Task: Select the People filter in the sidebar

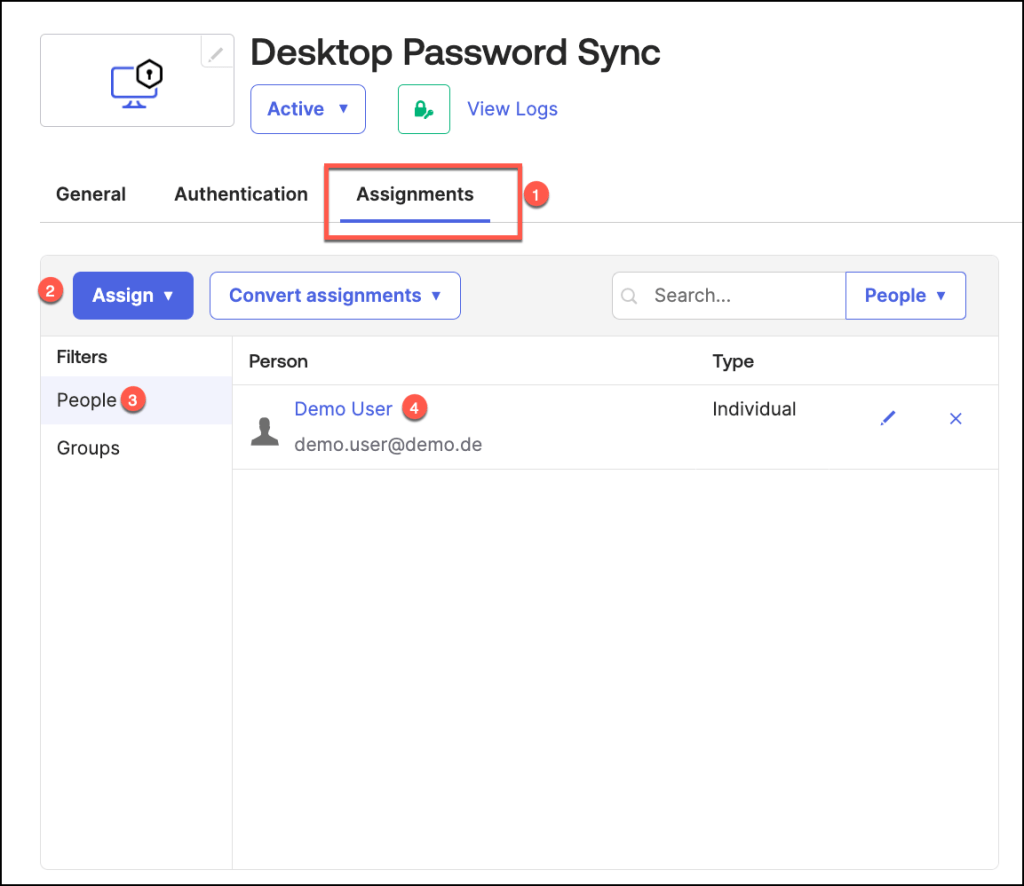Action: pos(87,400)
